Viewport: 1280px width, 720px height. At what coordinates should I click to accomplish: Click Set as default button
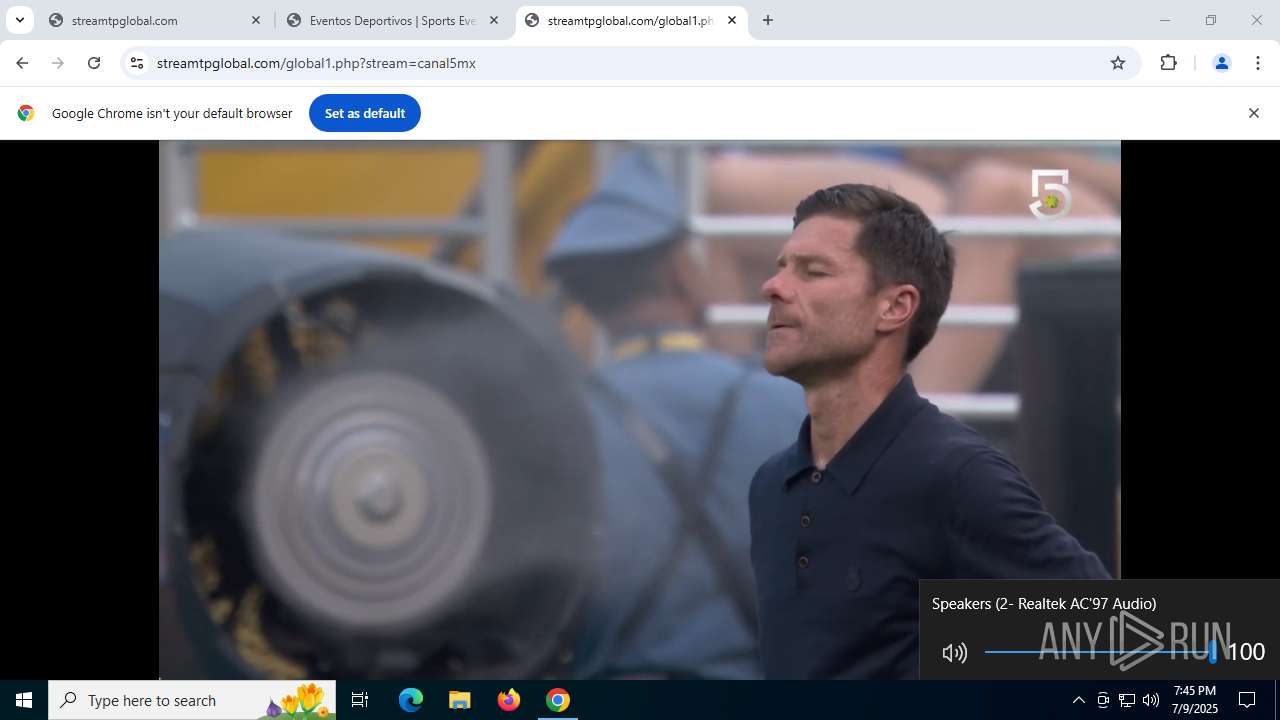(x=365, y=113)
